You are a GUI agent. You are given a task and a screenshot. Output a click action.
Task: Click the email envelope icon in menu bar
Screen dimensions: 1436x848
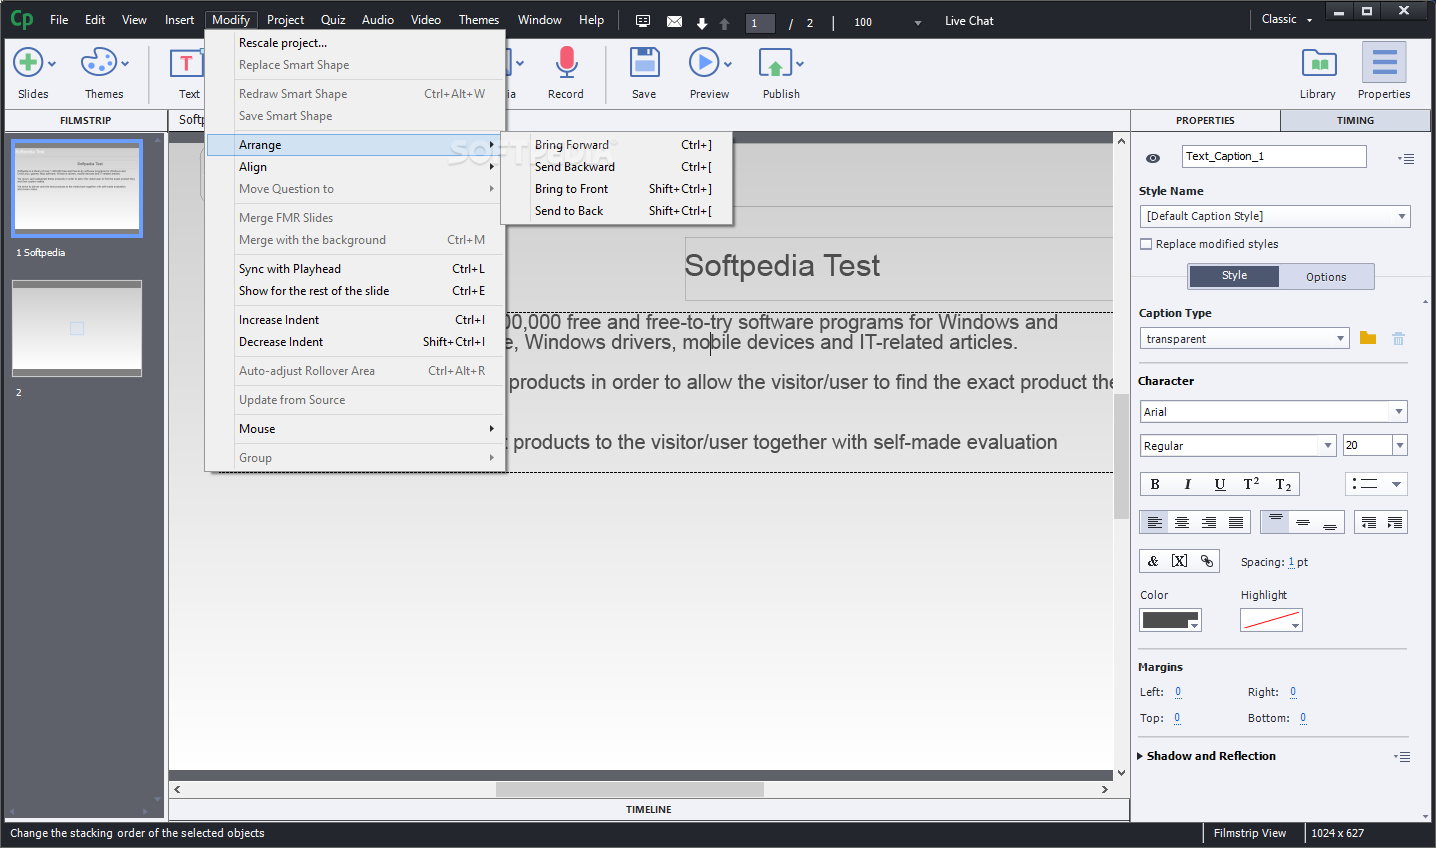click(x=674, y=21)
